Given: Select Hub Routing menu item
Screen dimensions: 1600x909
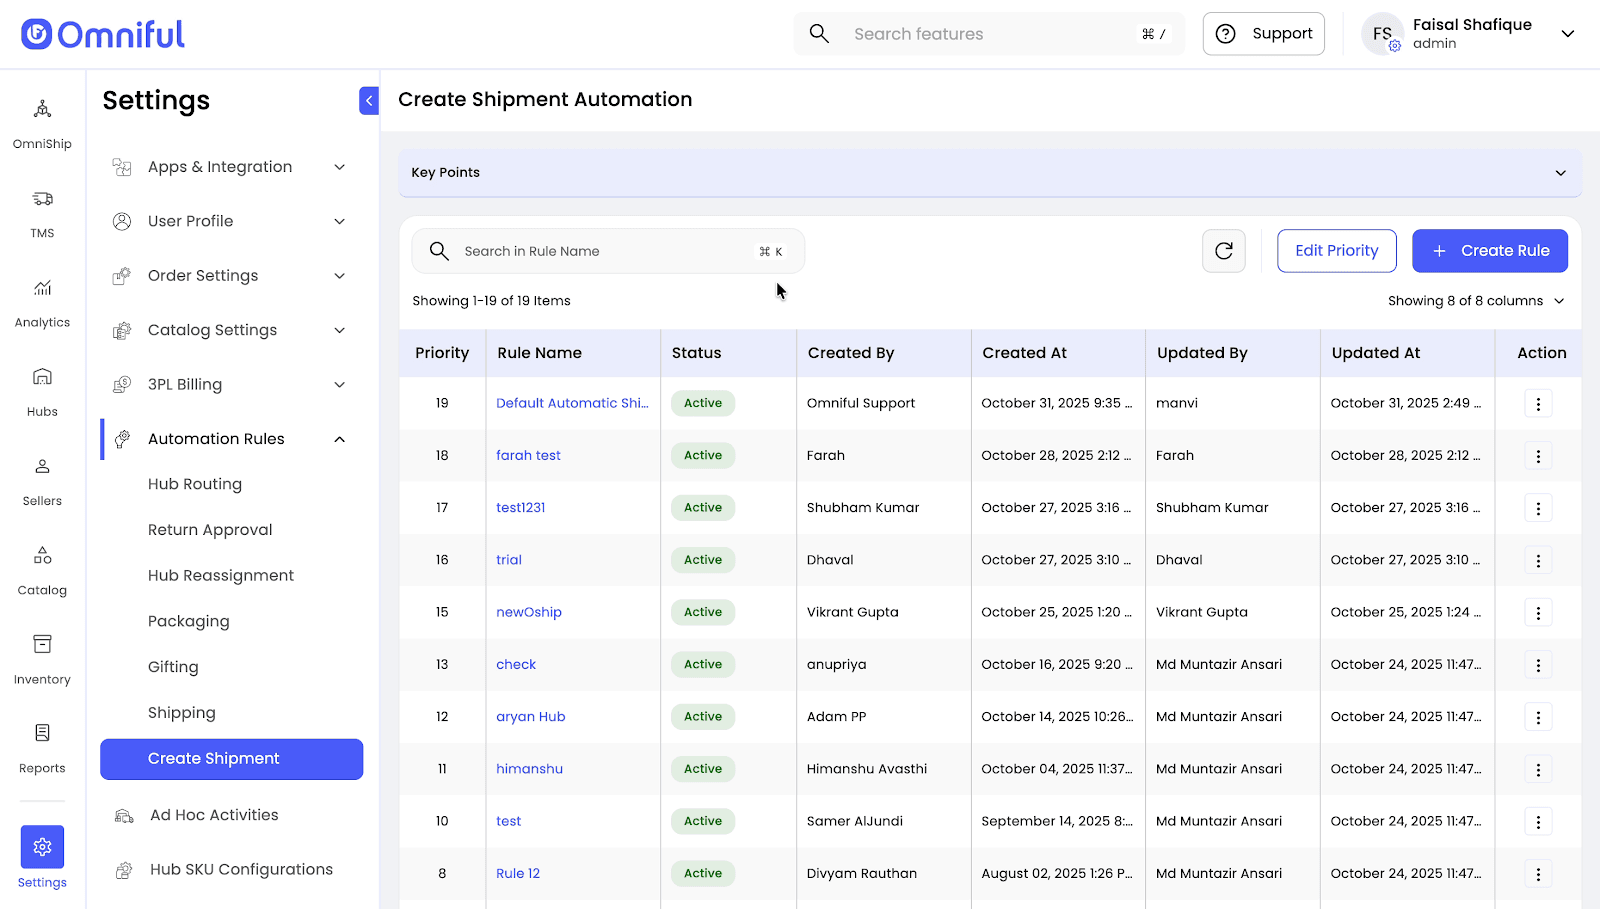Looking at the screenshot, I should click(x=195, y=484).
